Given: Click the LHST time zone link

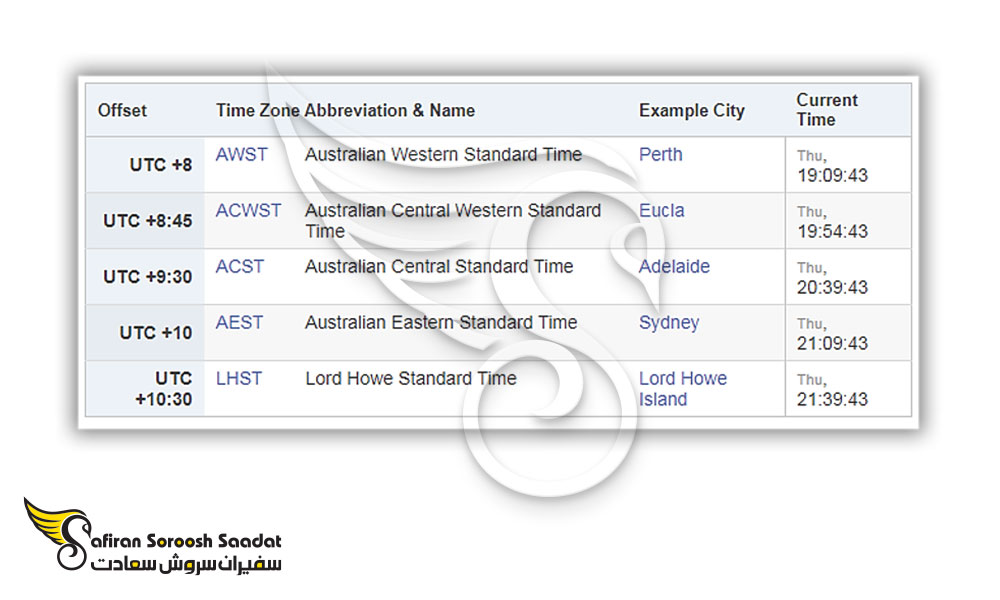Looking at the screenshot, I should click(239, 379).
